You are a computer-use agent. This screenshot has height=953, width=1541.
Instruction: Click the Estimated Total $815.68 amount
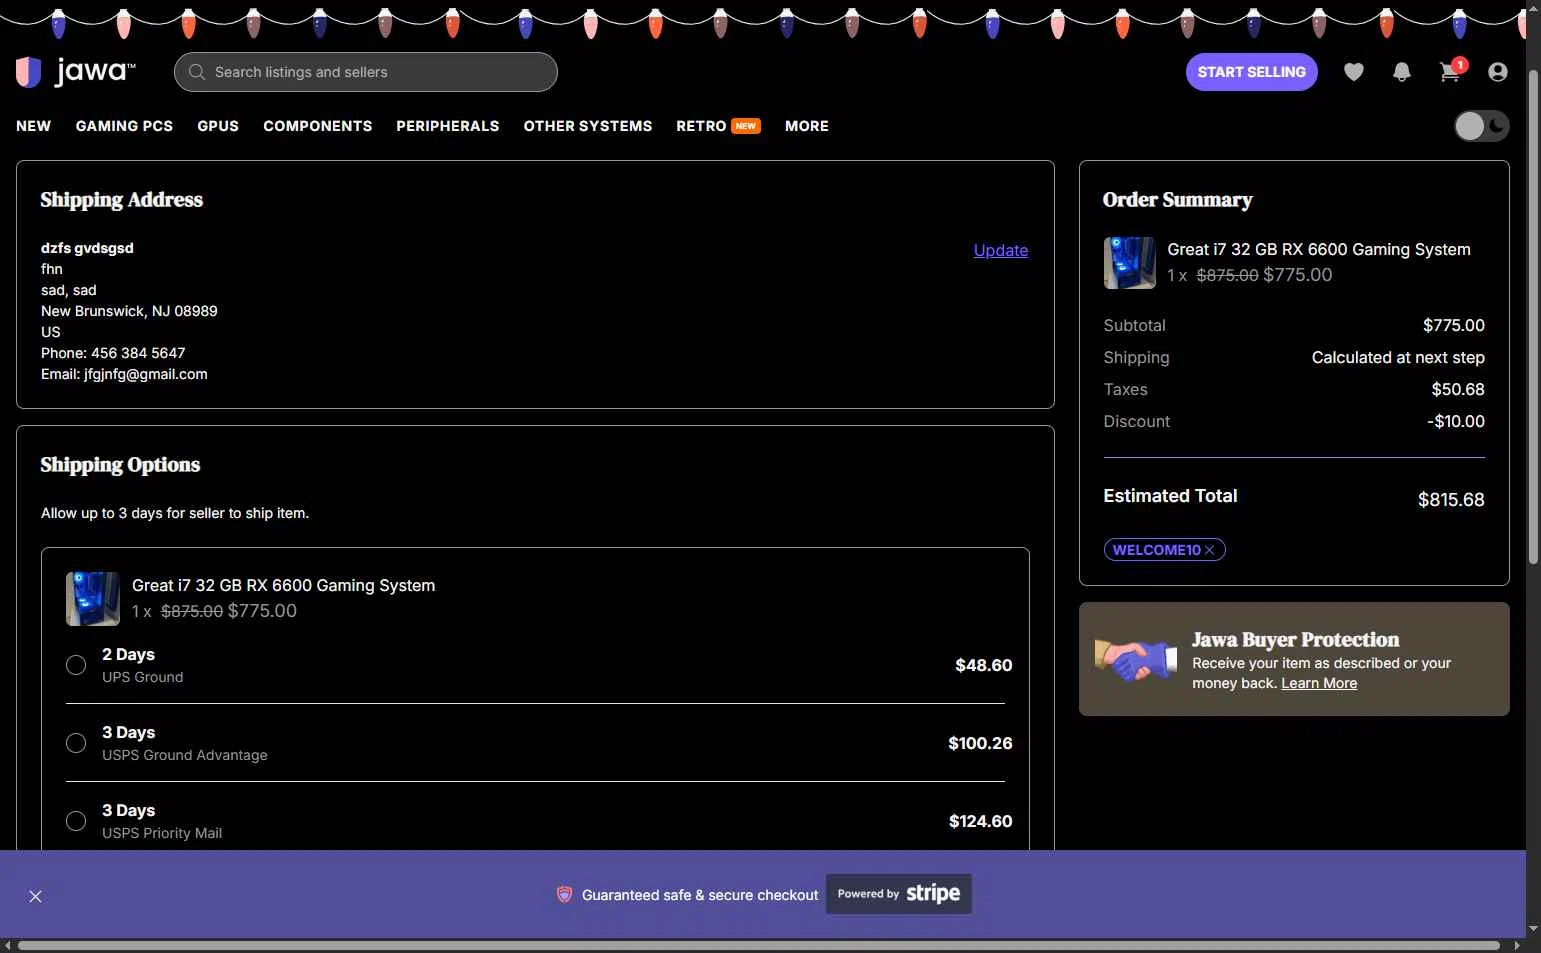[x=1450, y=499]
